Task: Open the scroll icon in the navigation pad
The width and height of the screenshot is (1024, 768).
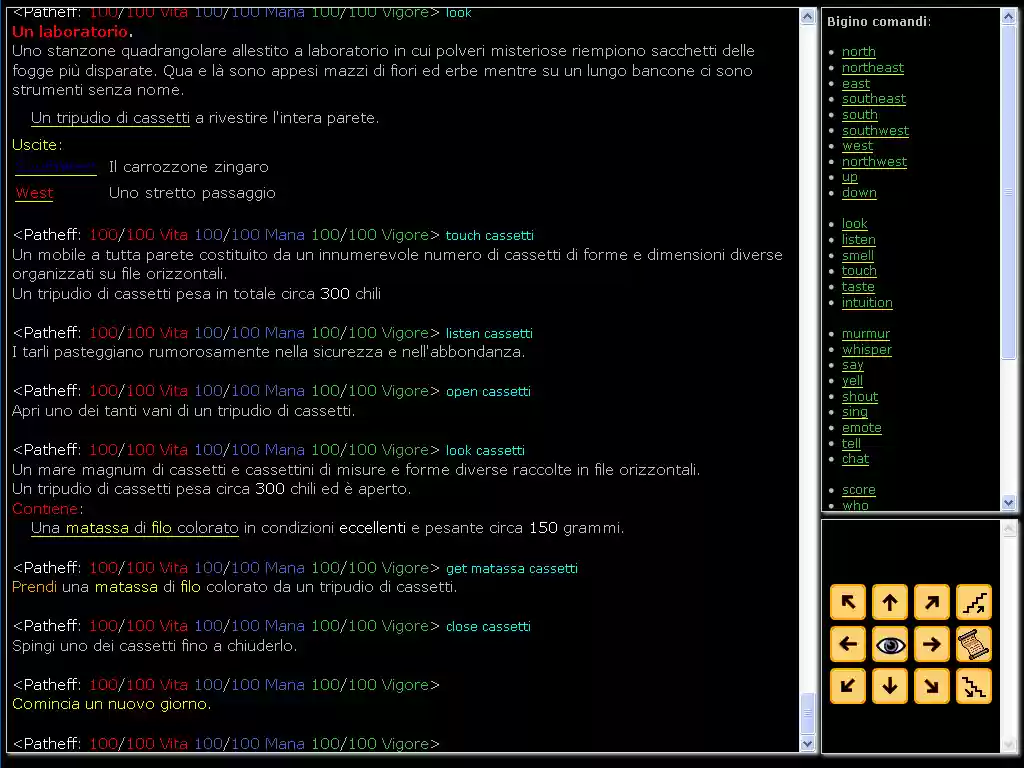Action: (973, 644)
